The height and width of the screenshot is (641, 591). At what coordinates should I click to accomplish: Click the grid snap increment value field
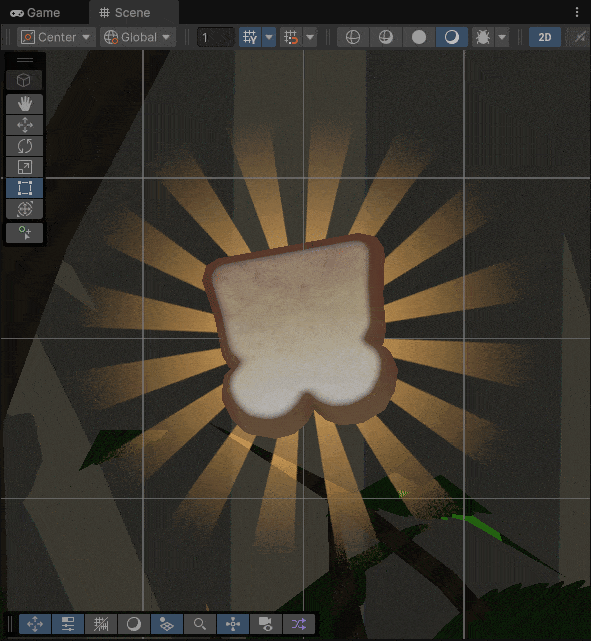click(x=215, y=38)
